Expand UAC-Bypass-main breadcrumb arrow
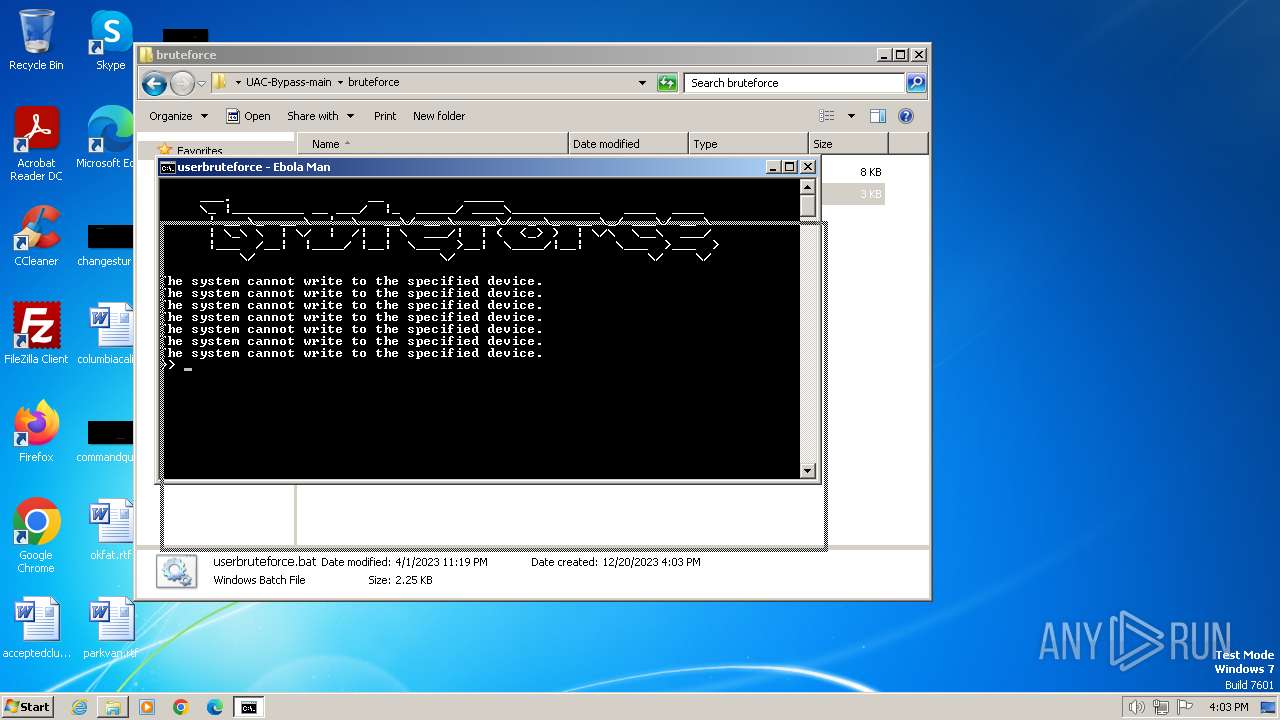Screen dimensions: 1280x720 coord(340,83)
